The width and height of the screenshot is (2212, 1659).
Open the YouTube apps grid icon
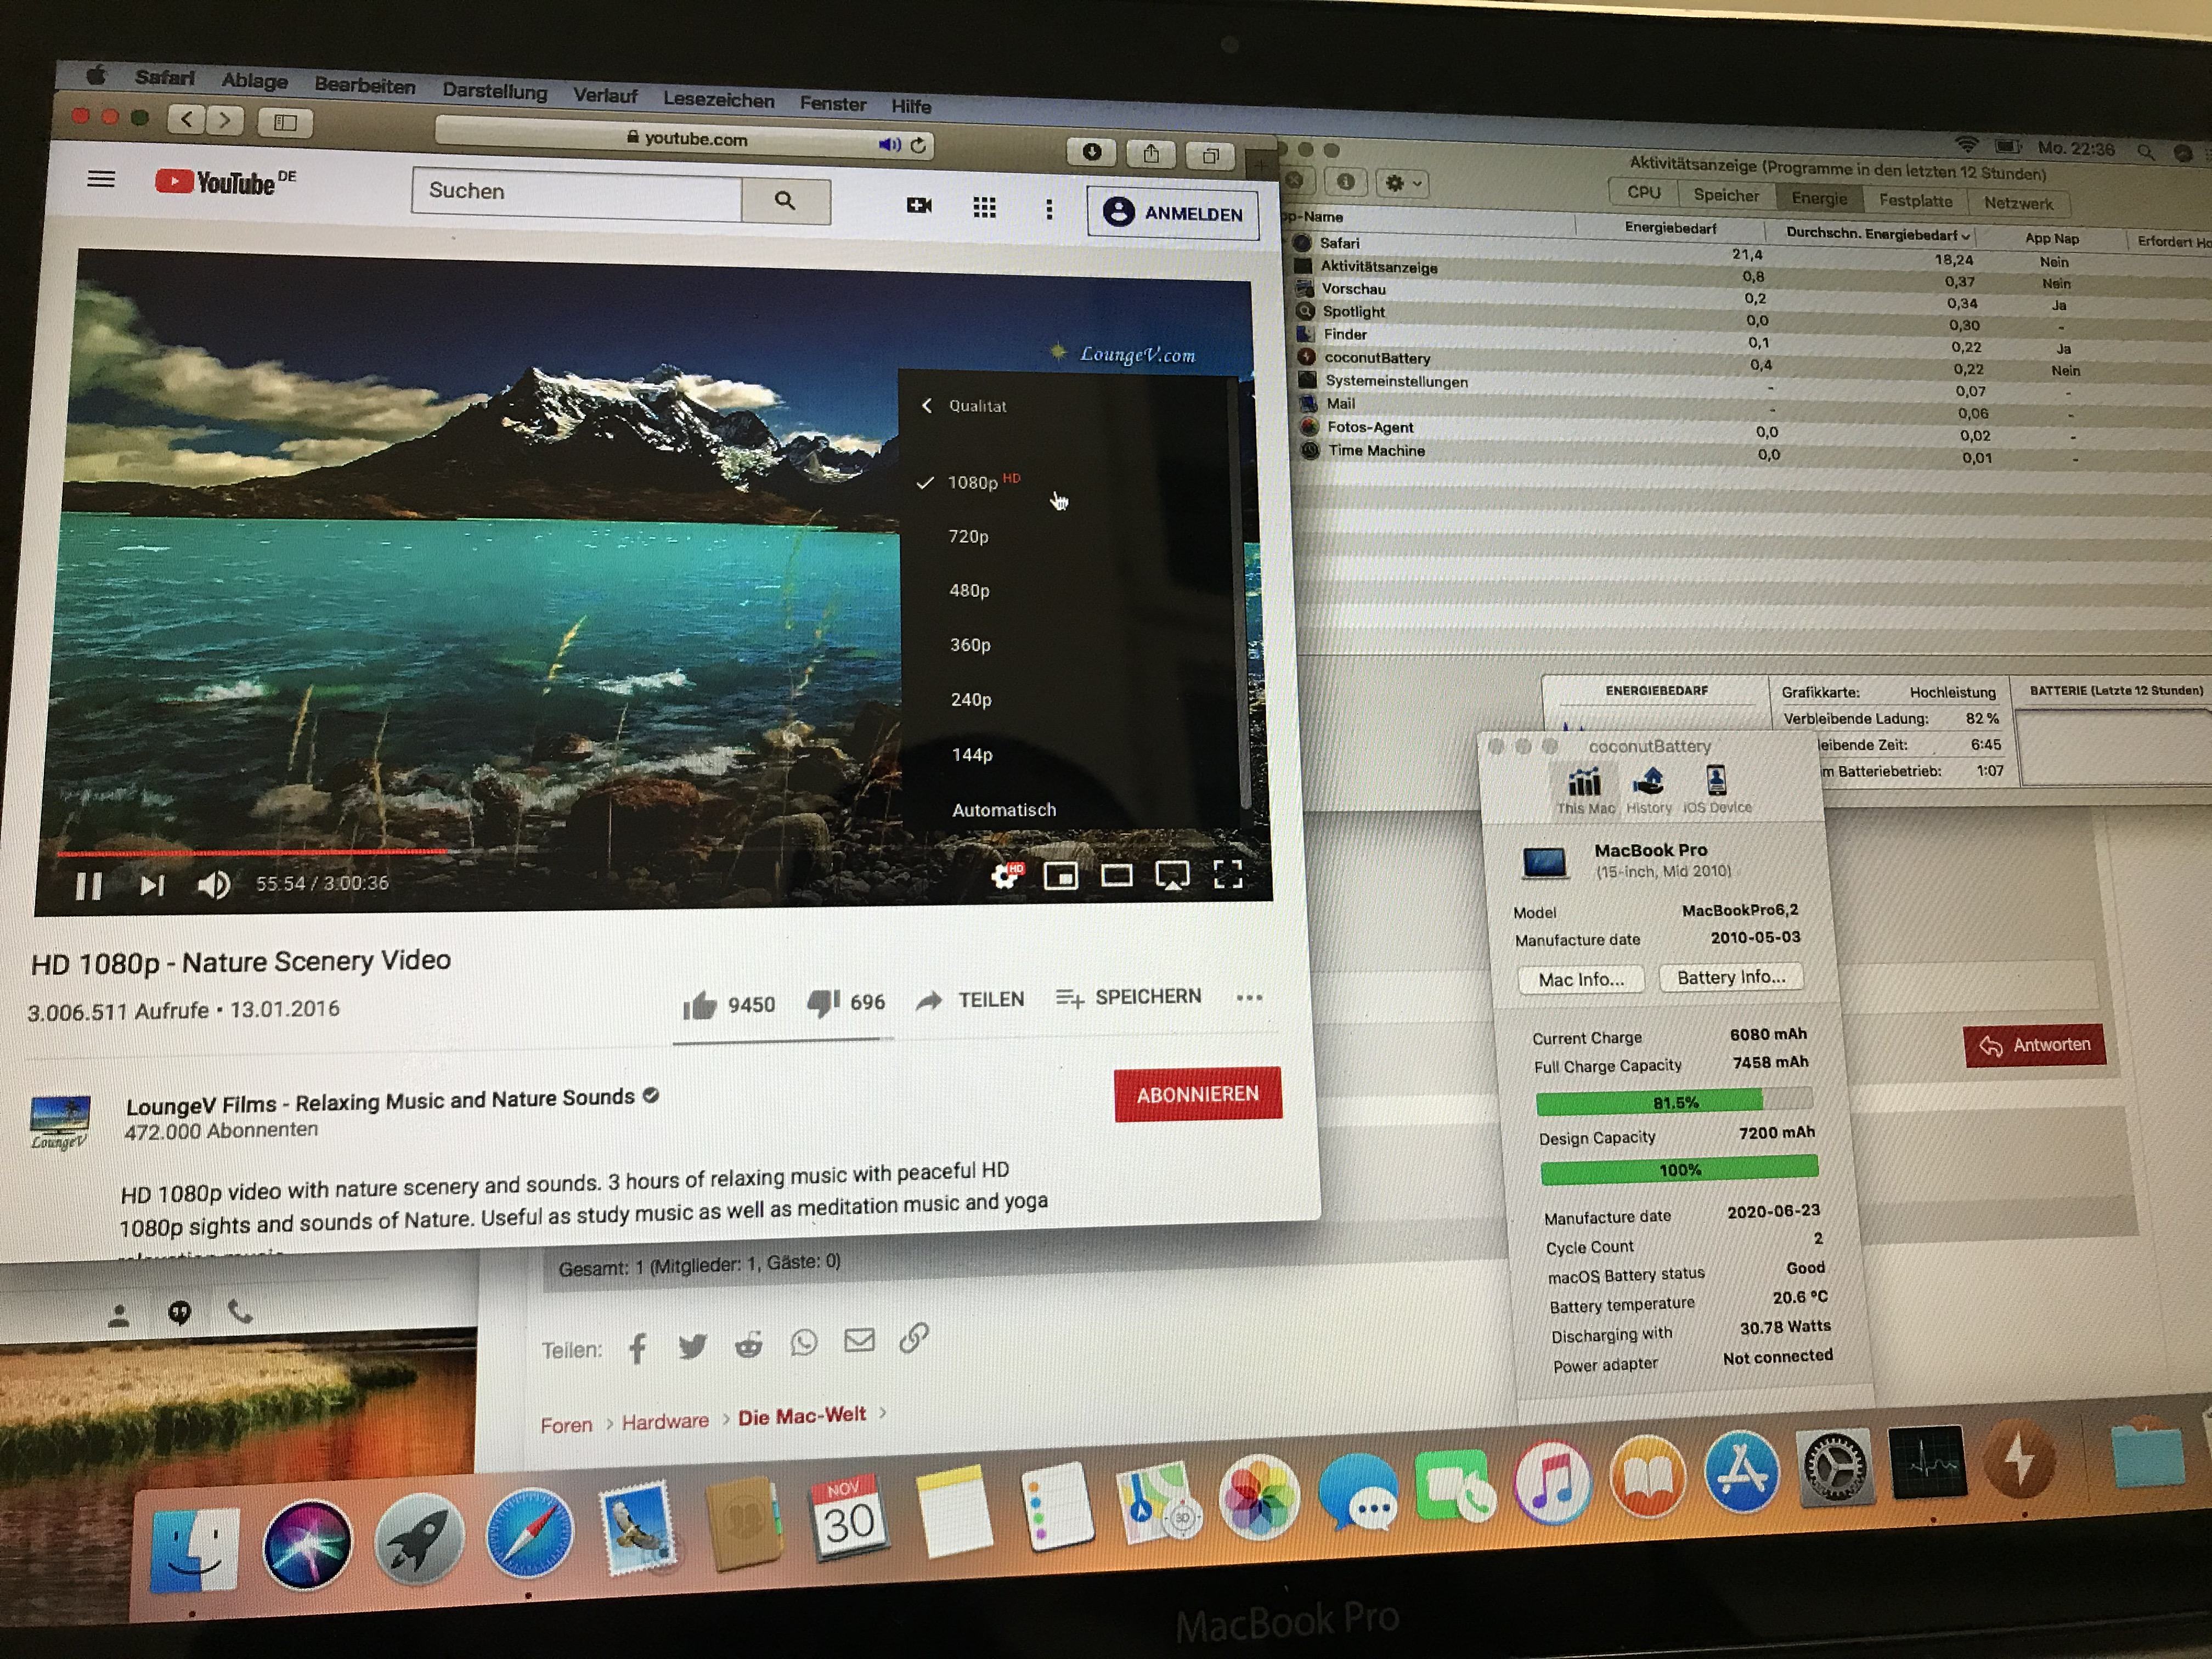click(984, 207)
